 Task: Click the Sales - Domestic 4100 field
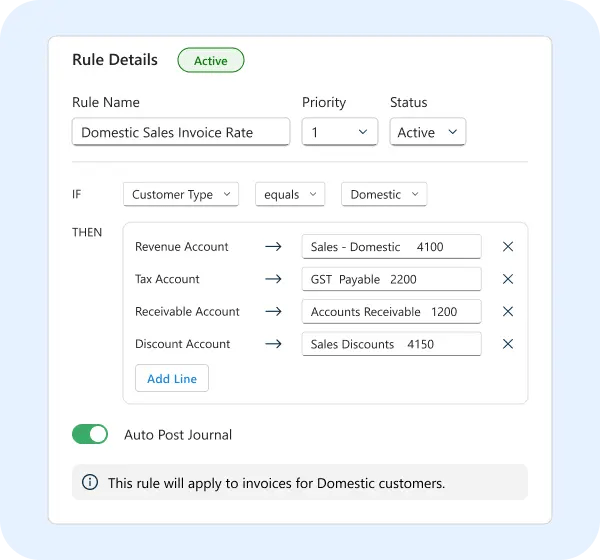point(391,247)
